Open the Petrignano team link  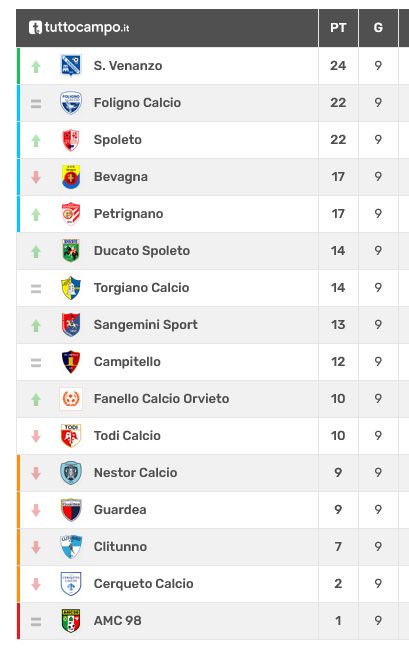coord(128,214)
